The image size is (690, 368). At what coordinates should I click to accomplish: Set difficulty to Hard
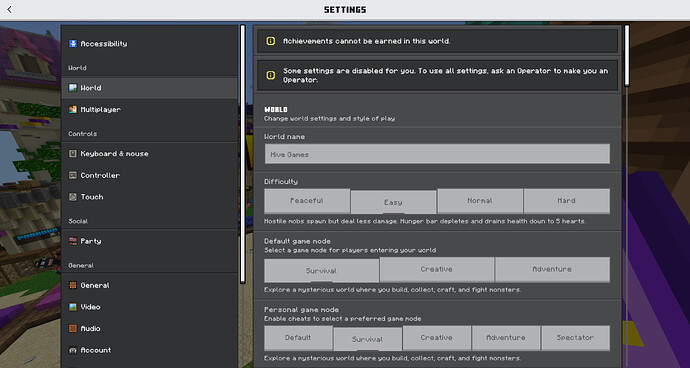(x=566, y=201)
